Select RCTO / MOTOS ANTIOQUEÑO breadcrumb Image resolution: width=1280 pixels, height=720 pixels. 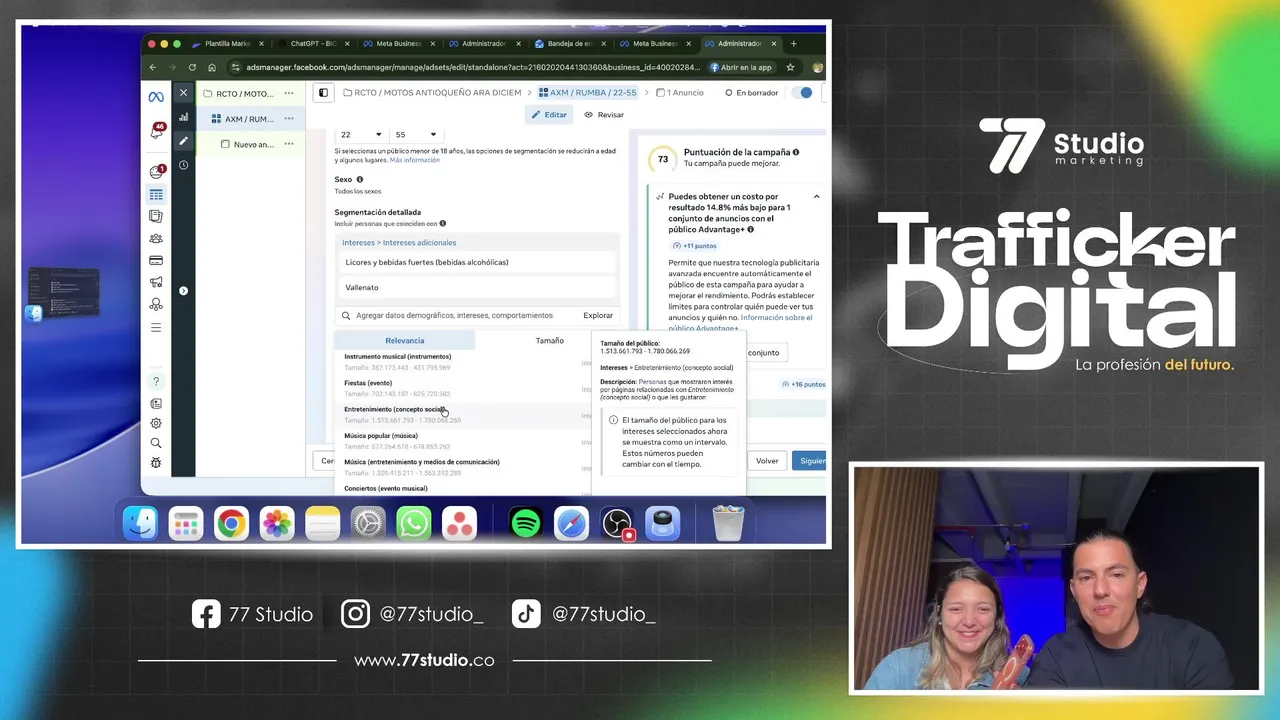(x=431, y=93)
